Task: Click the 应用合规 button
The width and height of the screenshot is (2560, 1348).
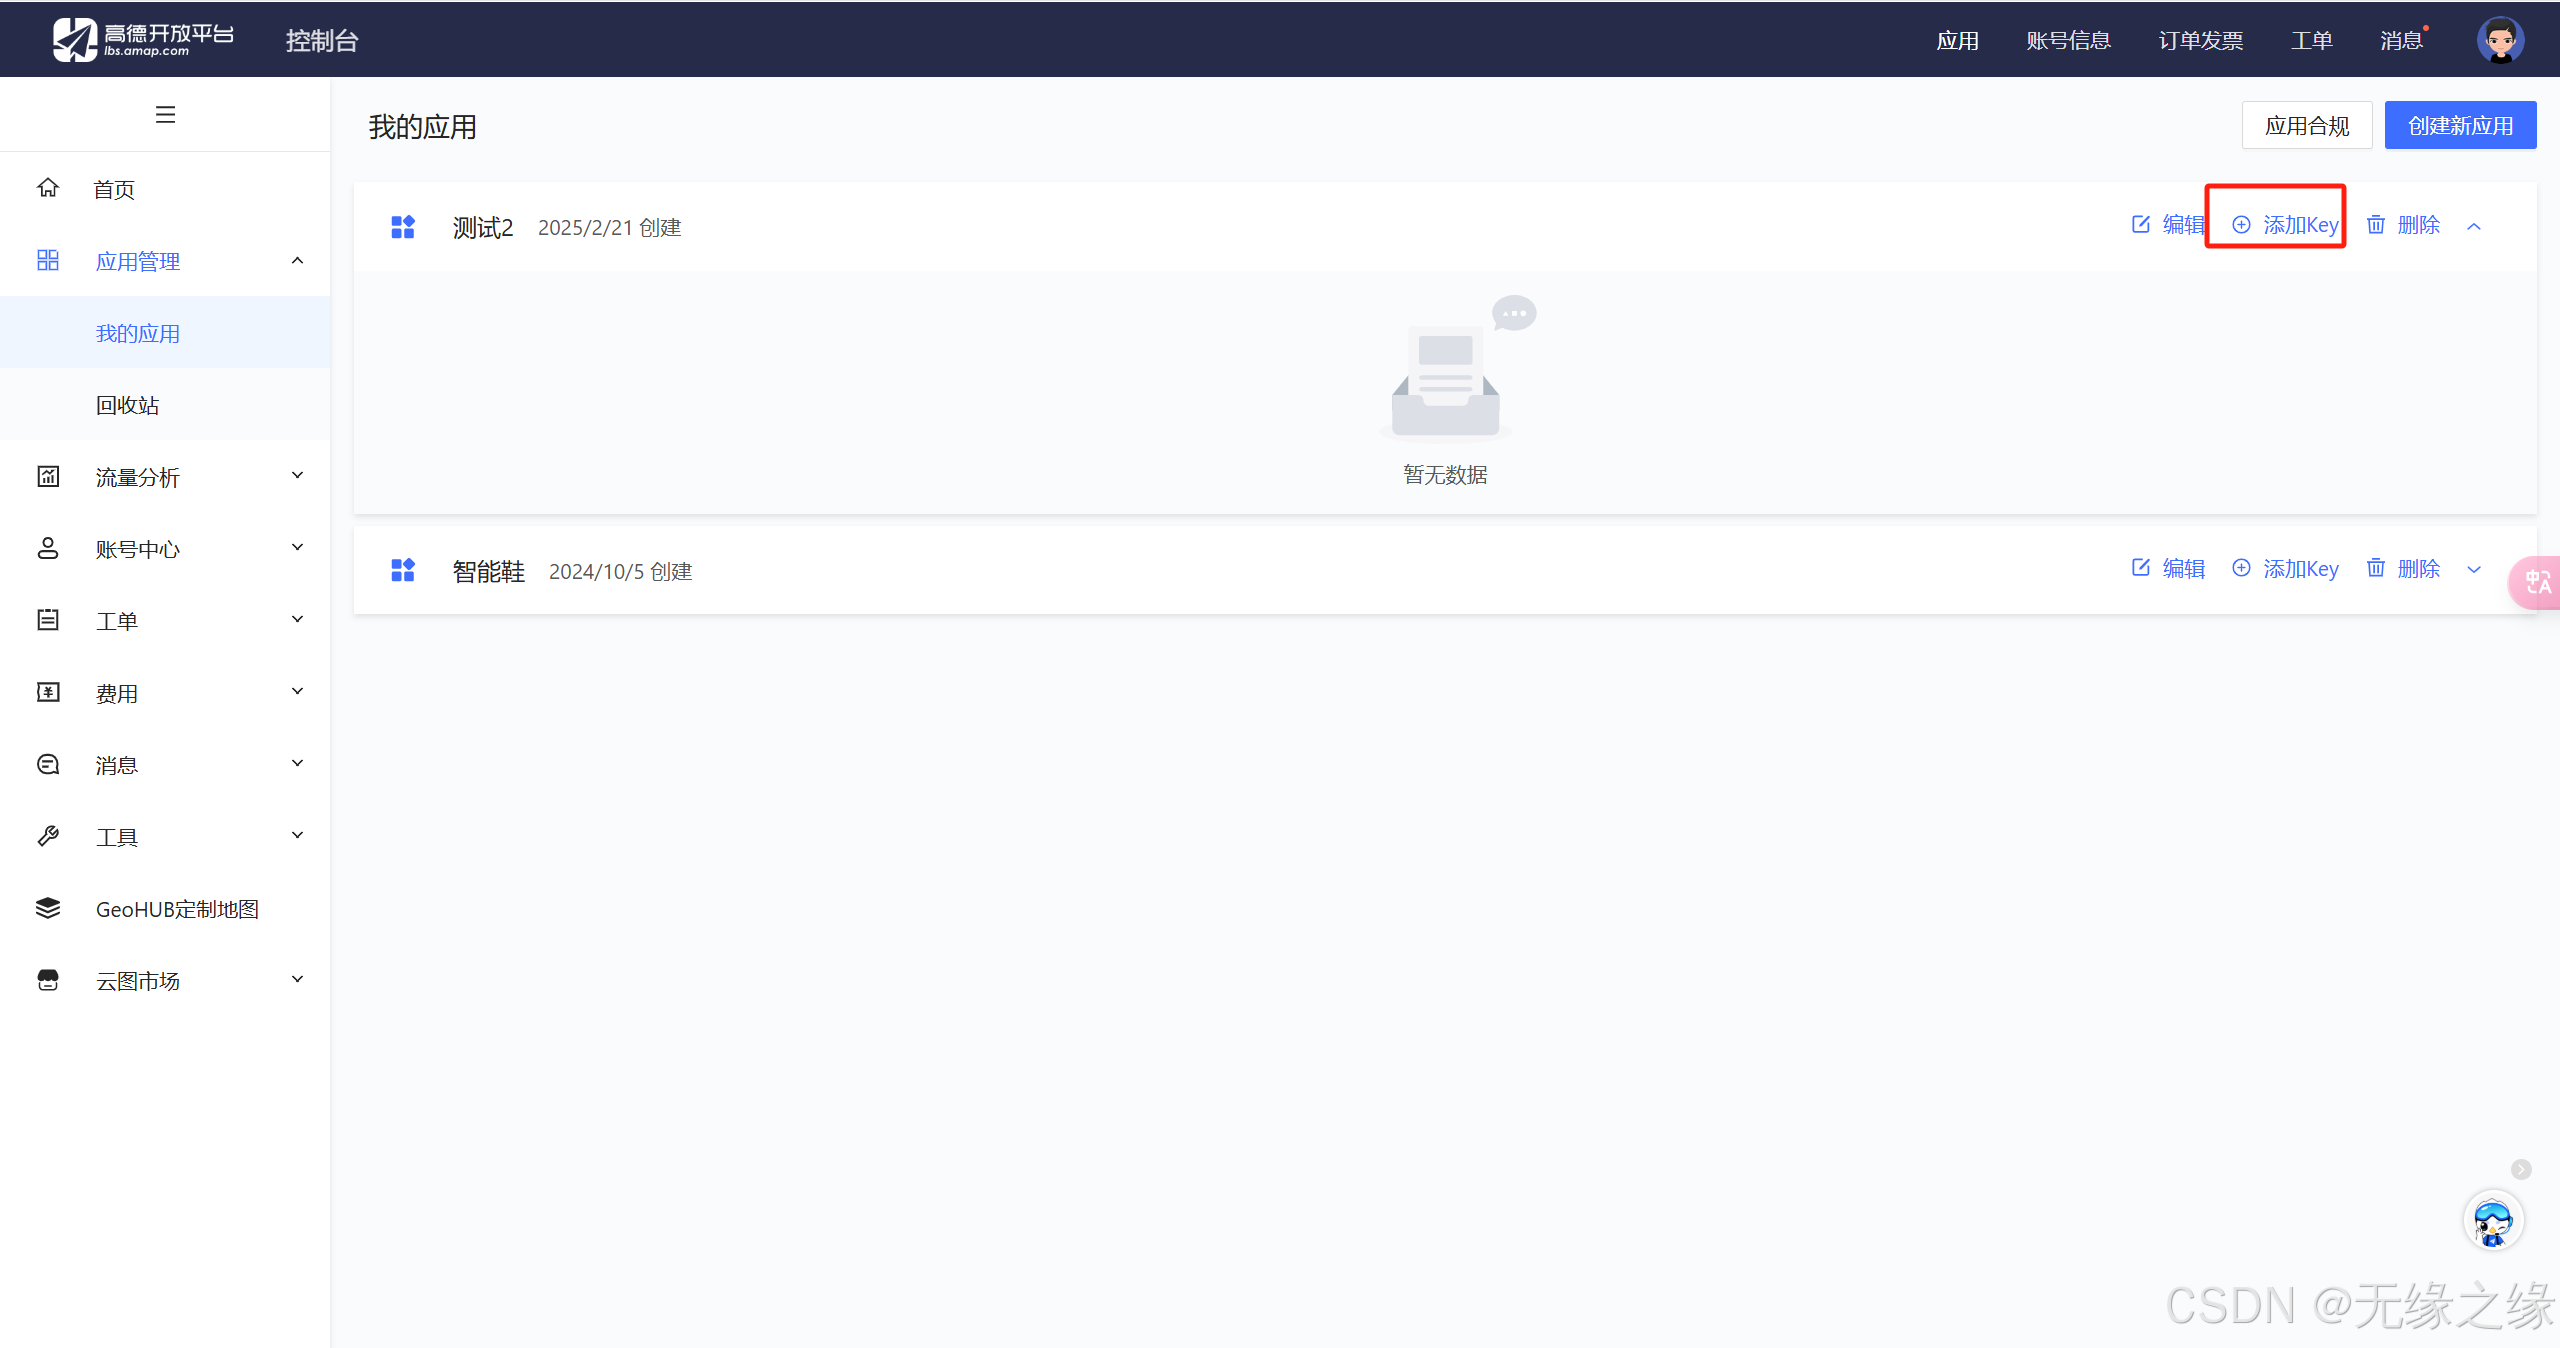Action: point(2306,126)
